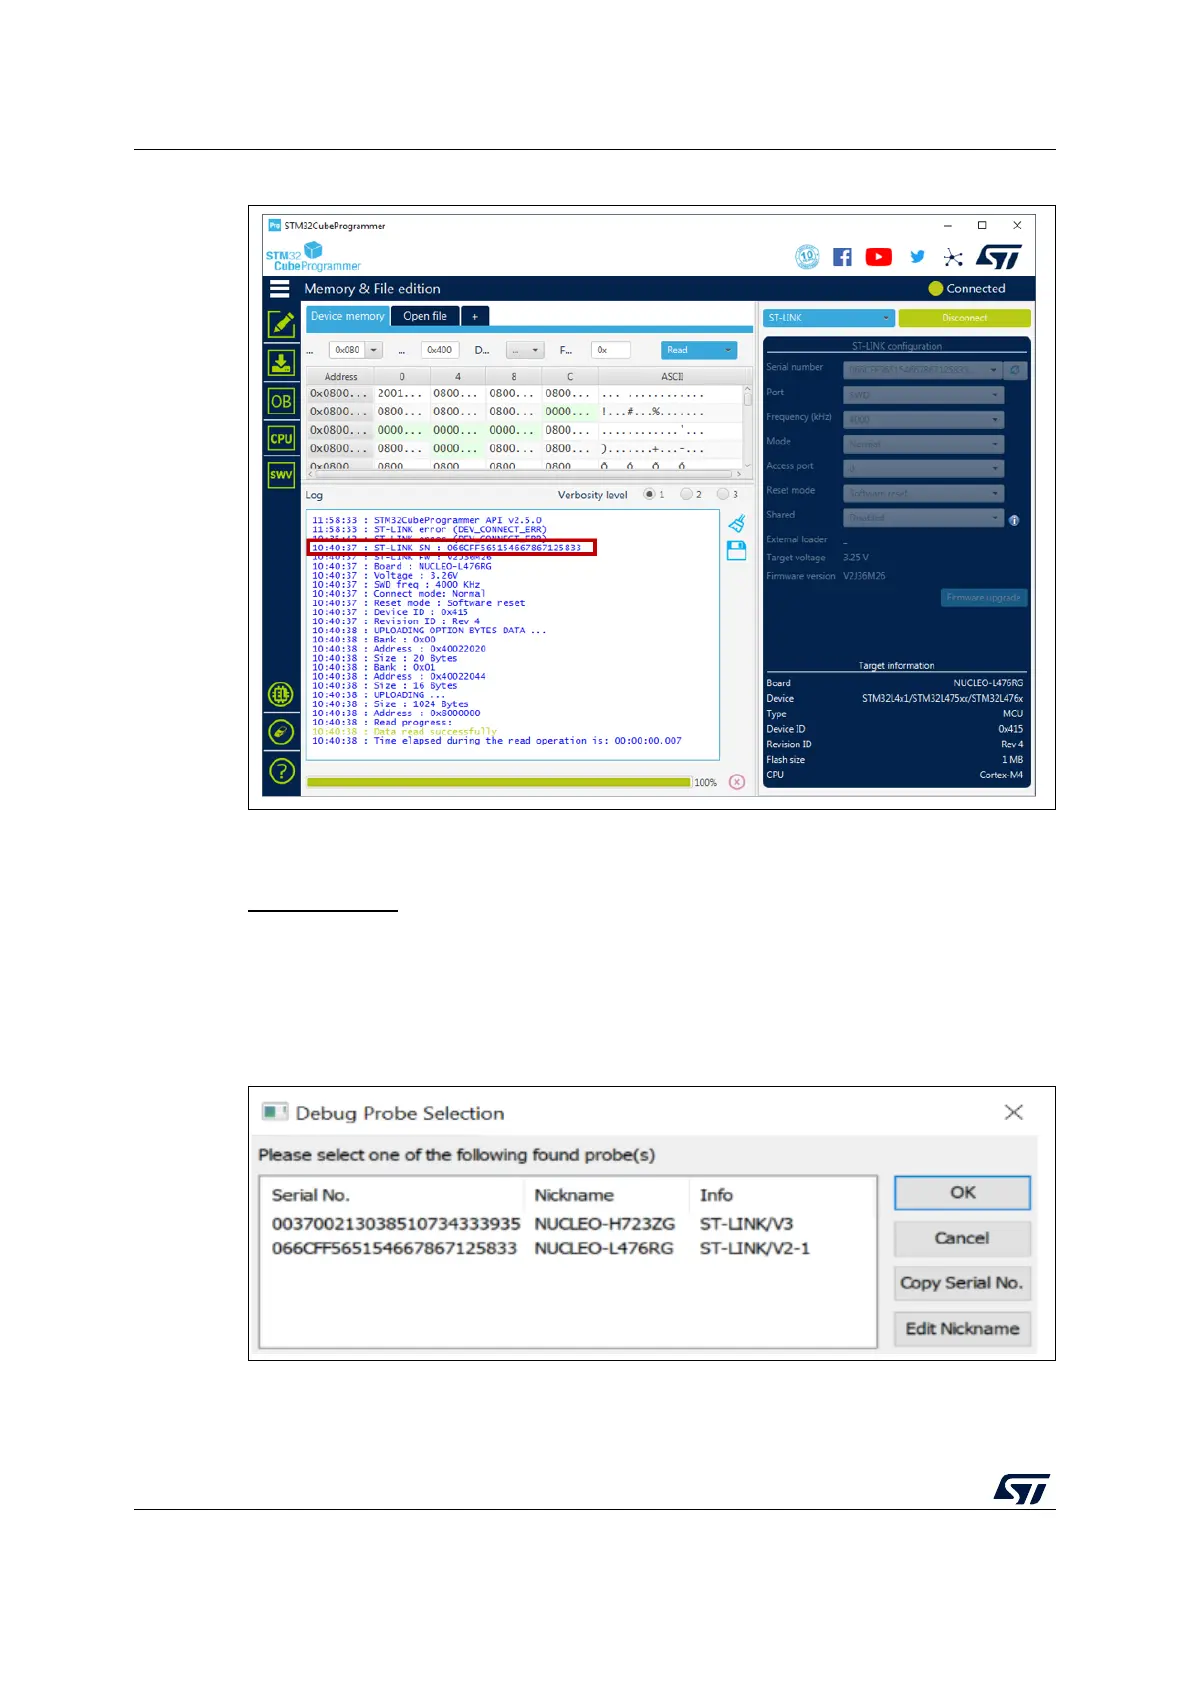Click the chip icon in the lower sidebar
Screen dimensions: 1190x1684
click(281, 694)
